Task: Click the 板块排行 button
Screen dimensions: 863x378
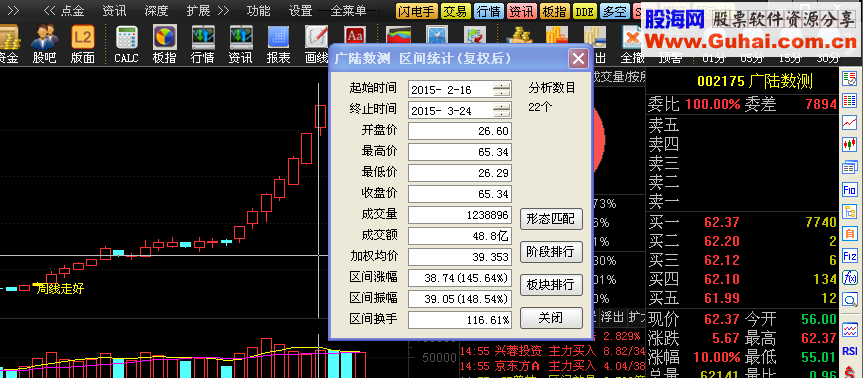Action: coord(551,284)
